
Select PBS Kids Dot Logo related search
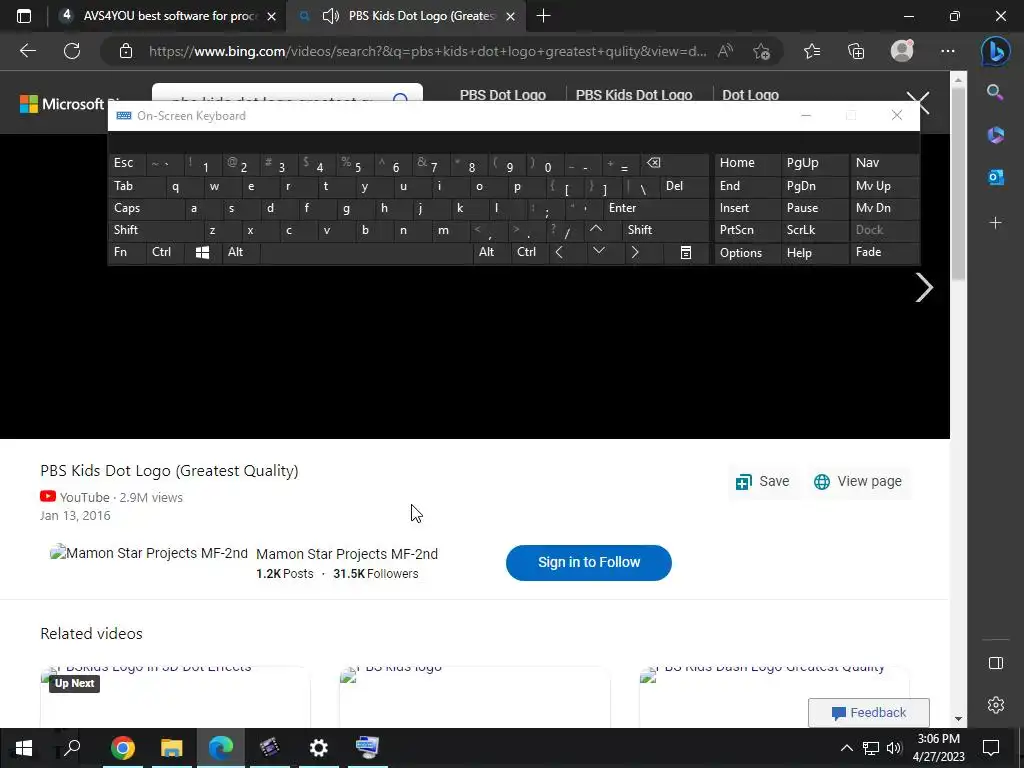click(633, 95)
